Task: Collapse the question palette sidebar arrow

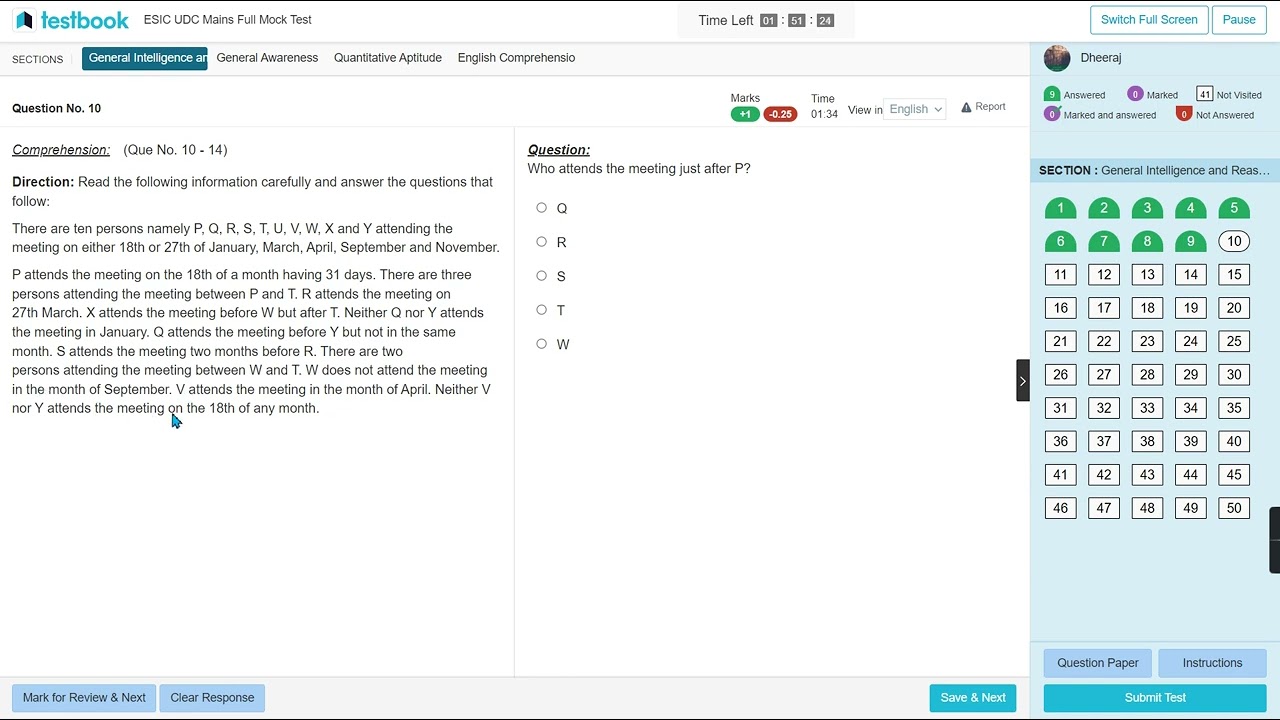Action: tap(1023, 380)
